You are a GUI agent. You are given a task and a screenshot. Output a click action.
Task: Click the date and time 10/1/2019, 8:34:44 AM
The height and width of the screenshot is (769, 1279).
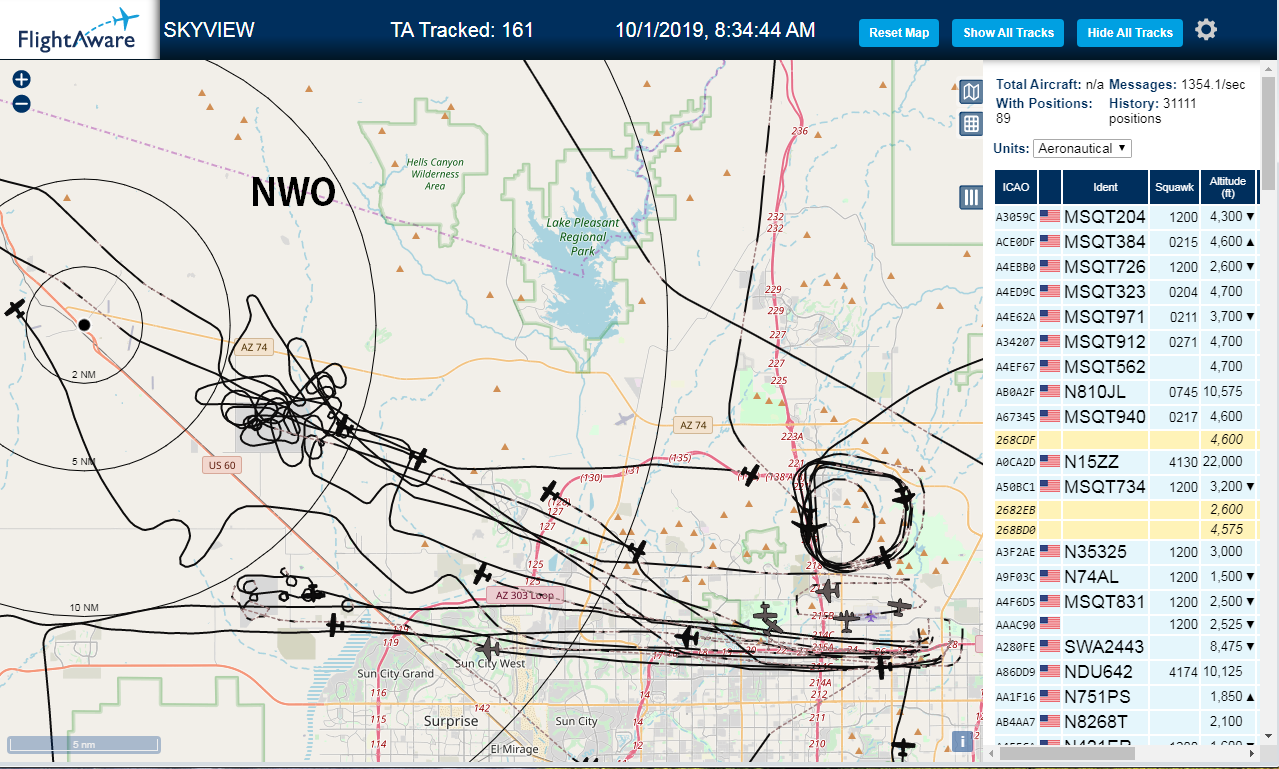tap(715, 30)
